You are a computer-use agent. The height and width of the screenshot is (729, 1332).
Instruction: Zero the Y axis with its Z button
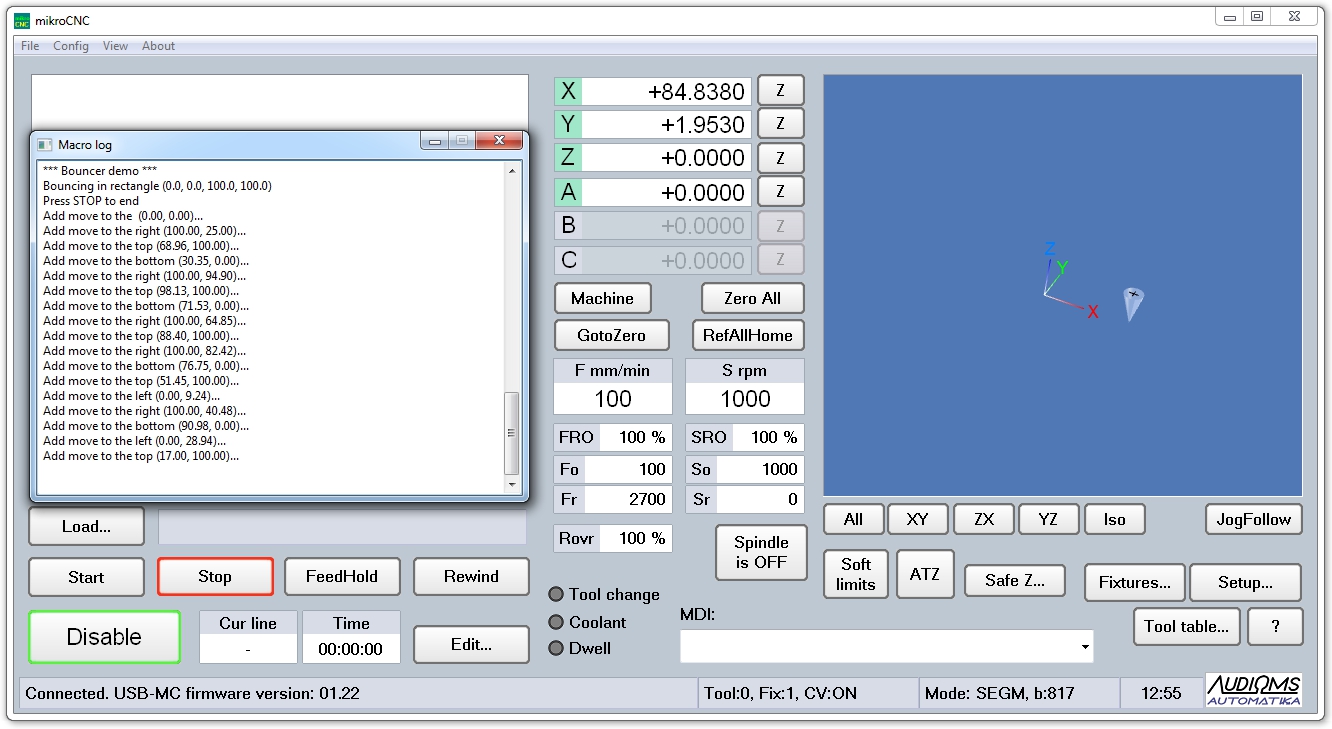(780, 124)
